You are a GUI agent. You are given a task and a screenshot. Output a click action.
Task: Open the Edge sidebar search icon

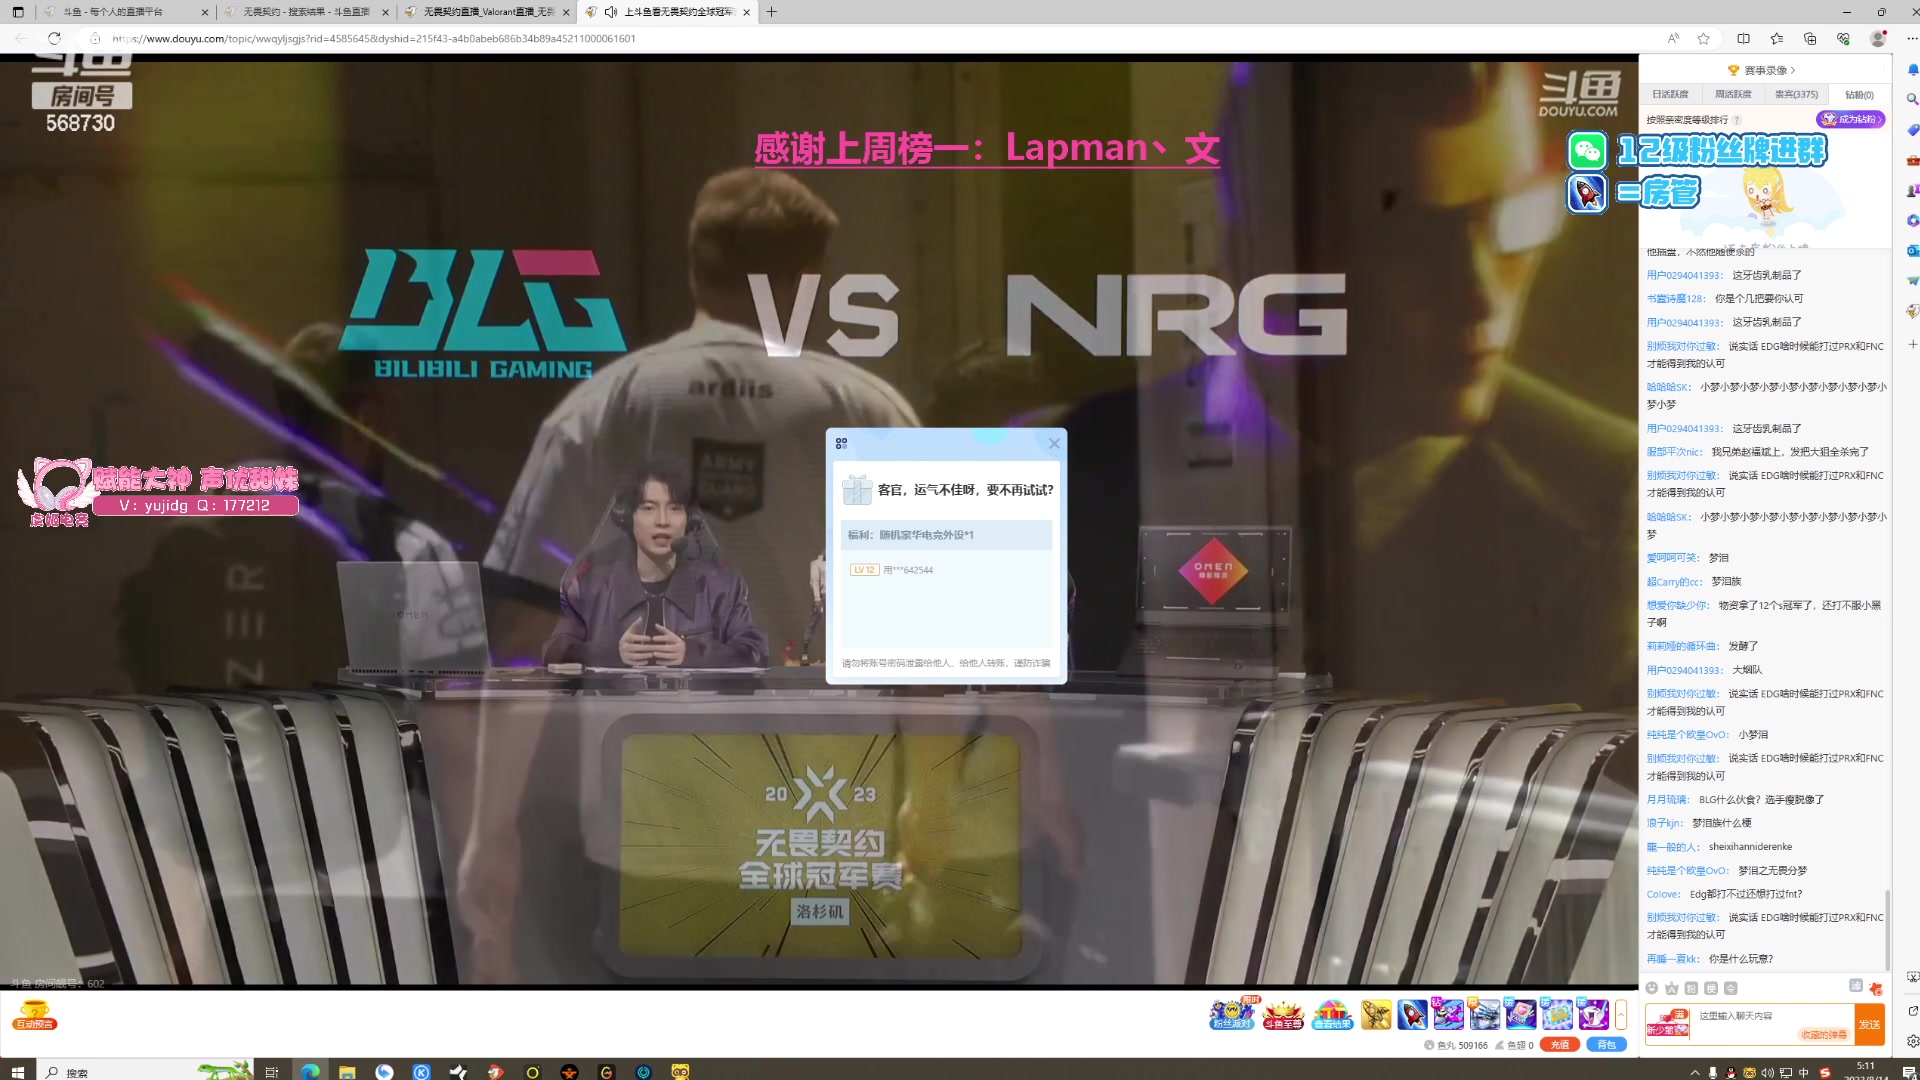(1912, 99)
